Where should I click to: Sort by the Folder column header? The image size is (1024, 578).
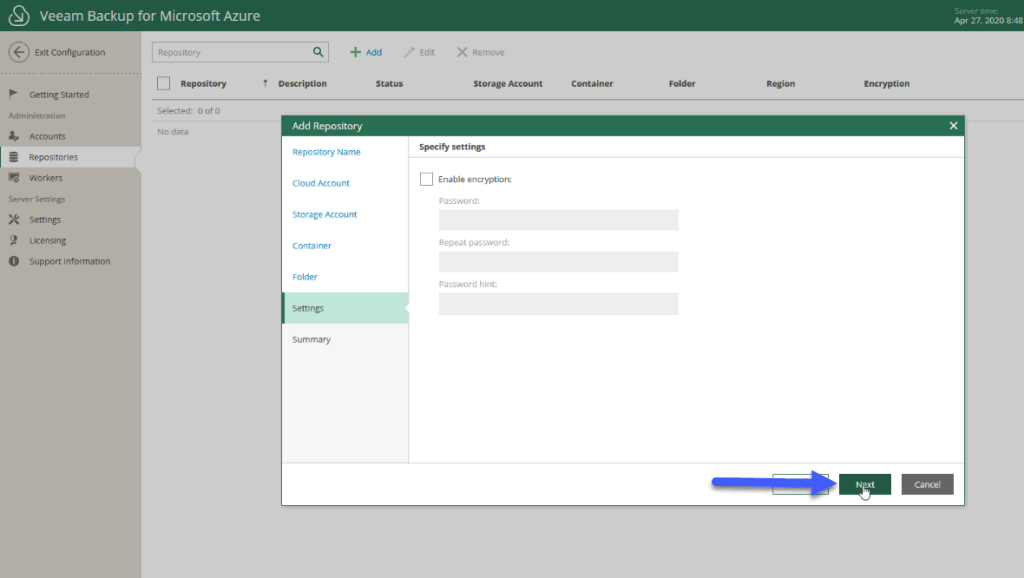point(682,84)
